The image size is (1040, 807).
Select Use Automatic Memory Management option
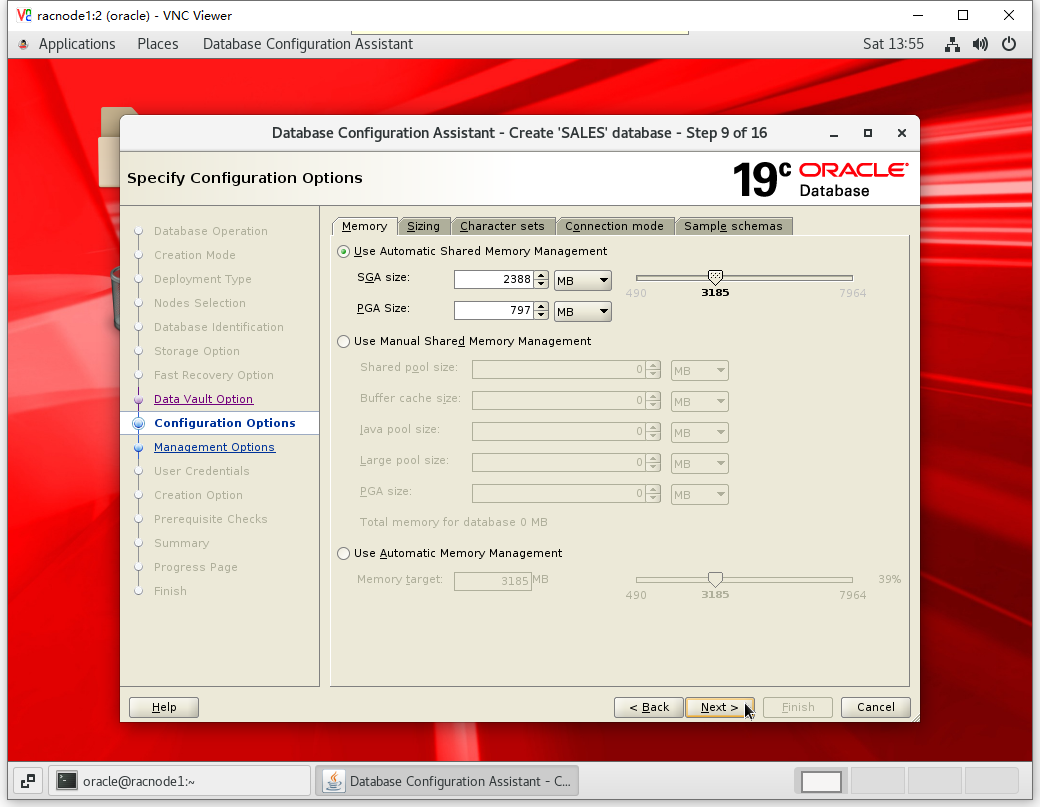pos(344,553)
